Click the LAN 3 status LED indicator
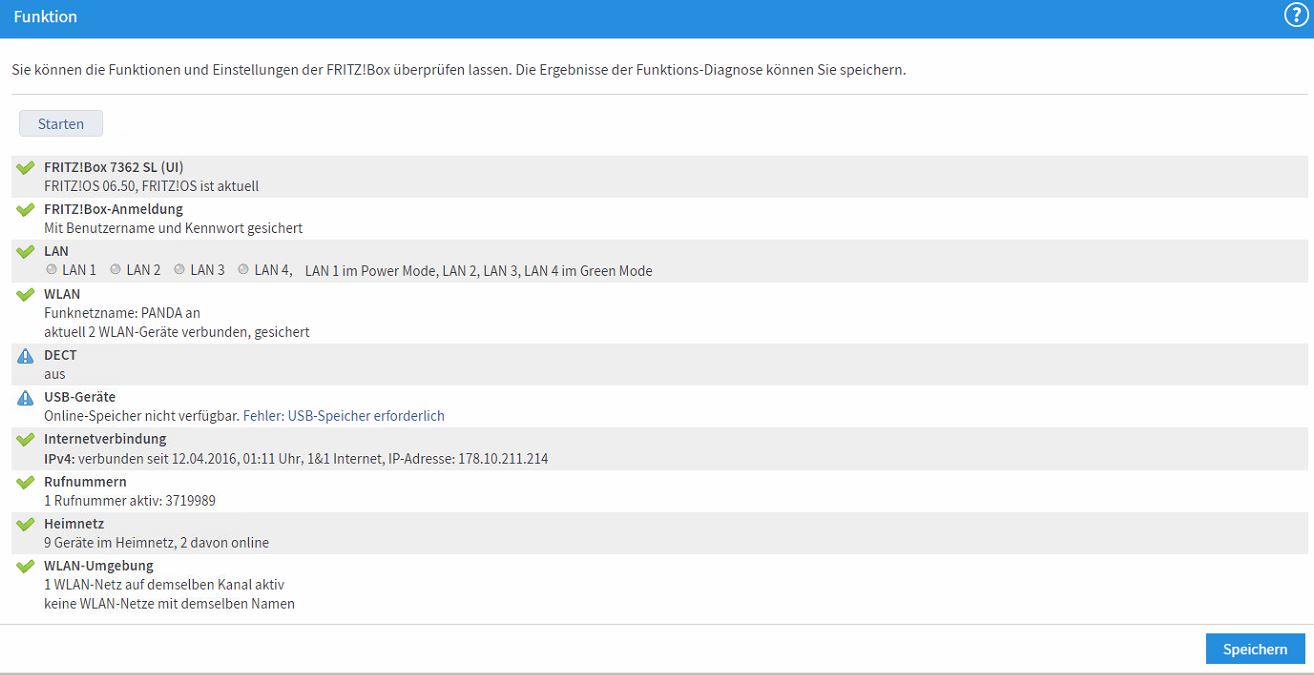 (x=179, y=270)
